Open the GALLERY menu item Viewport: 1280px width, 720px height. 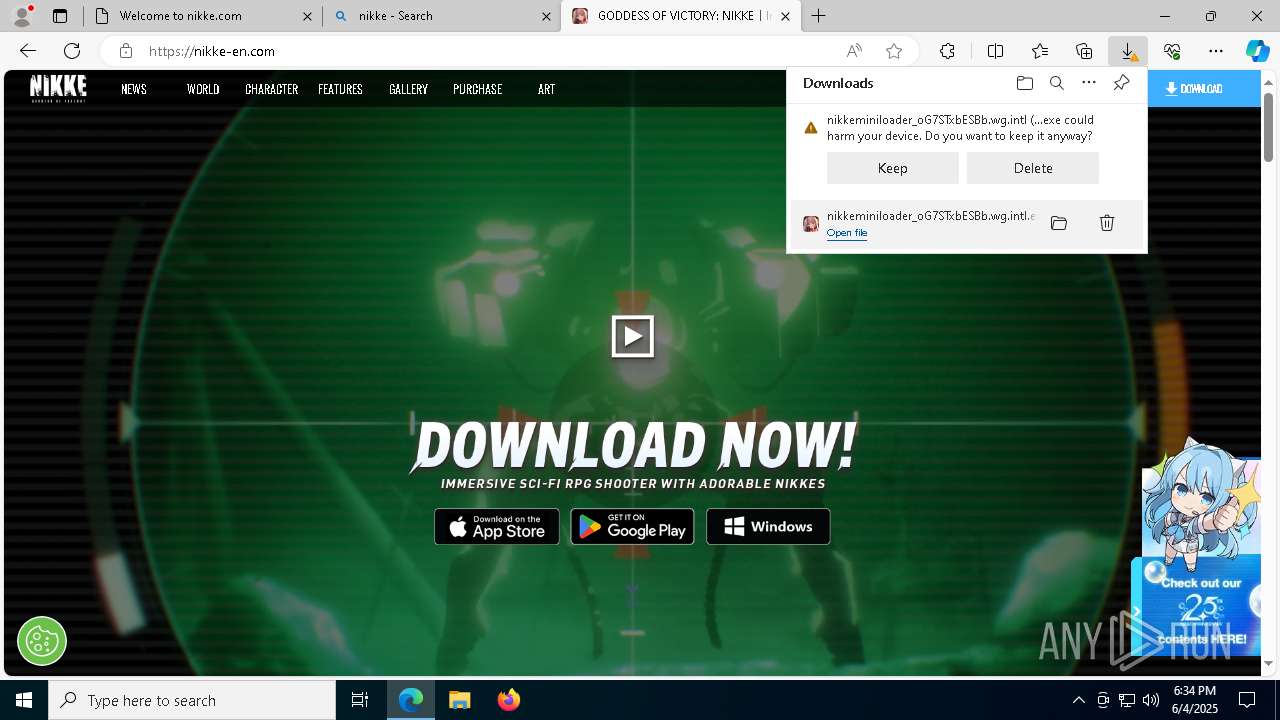408,89
